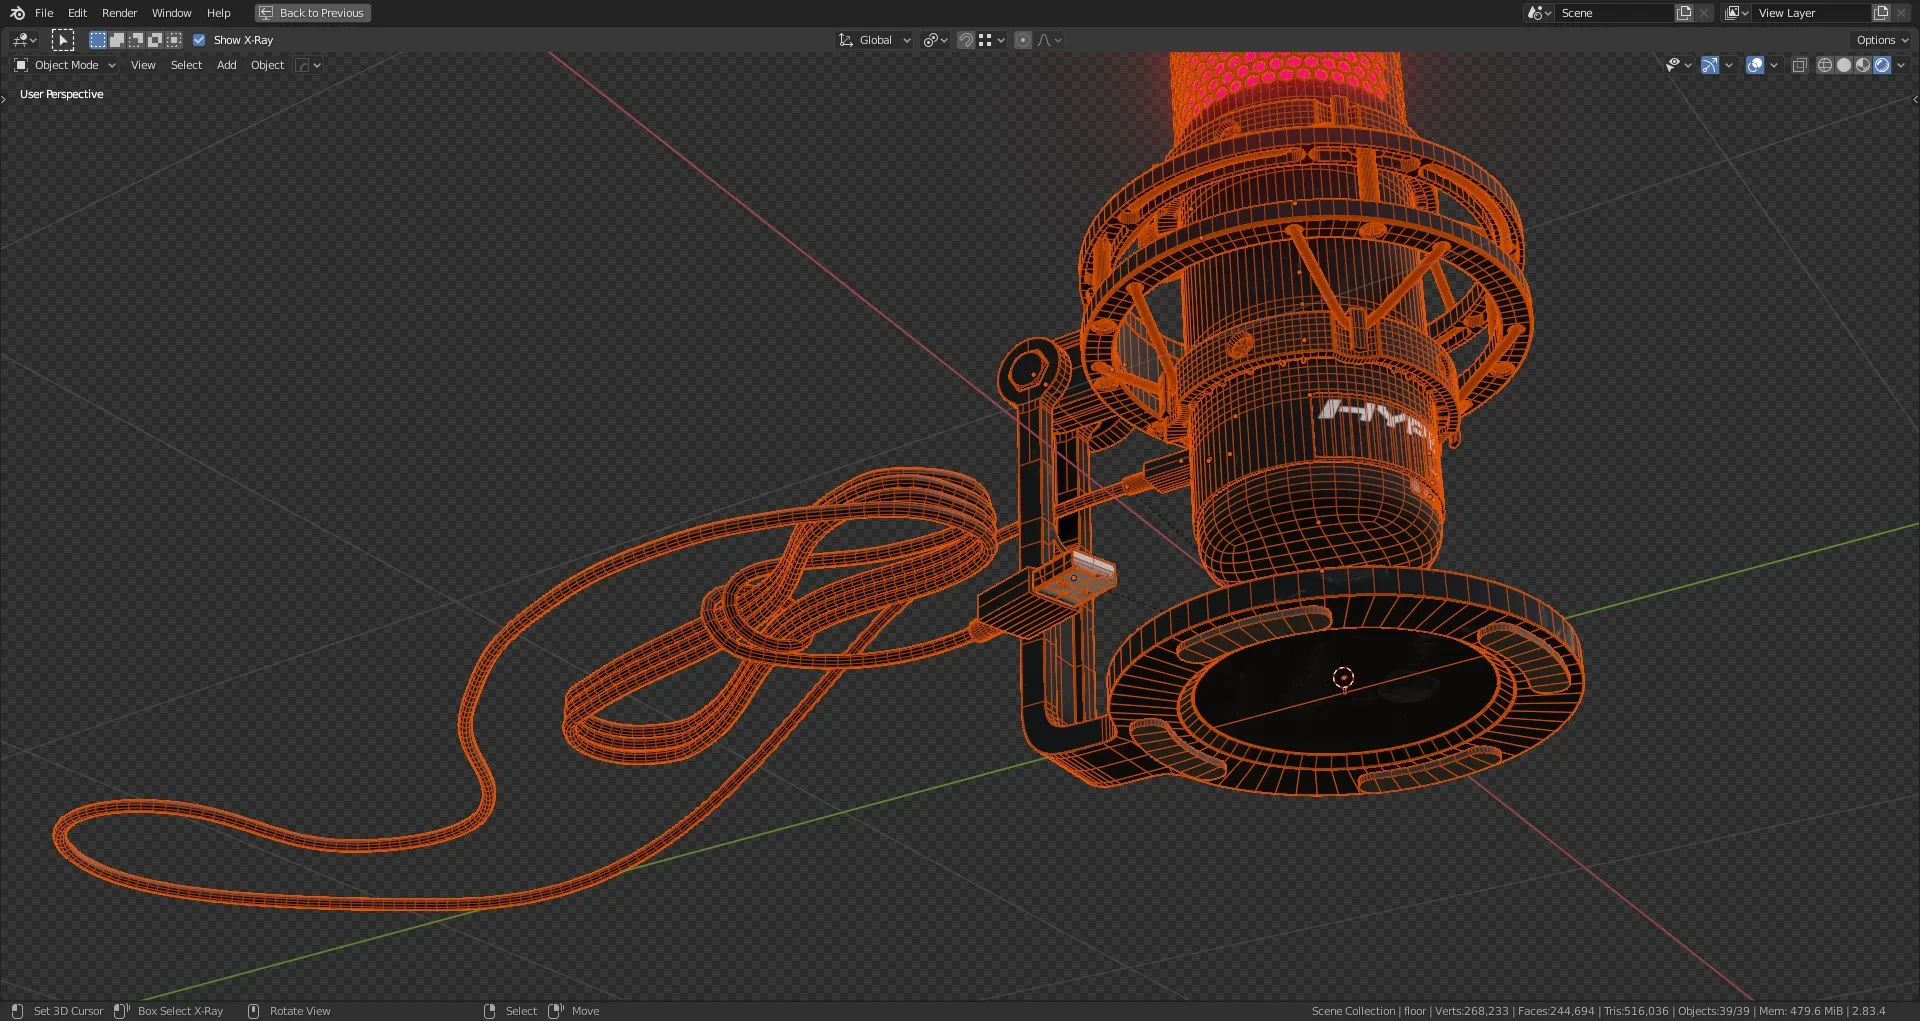Create a new scene with the copy icon
This screenshot has width=1920, height=1021.
click(x=1684, y=13)
